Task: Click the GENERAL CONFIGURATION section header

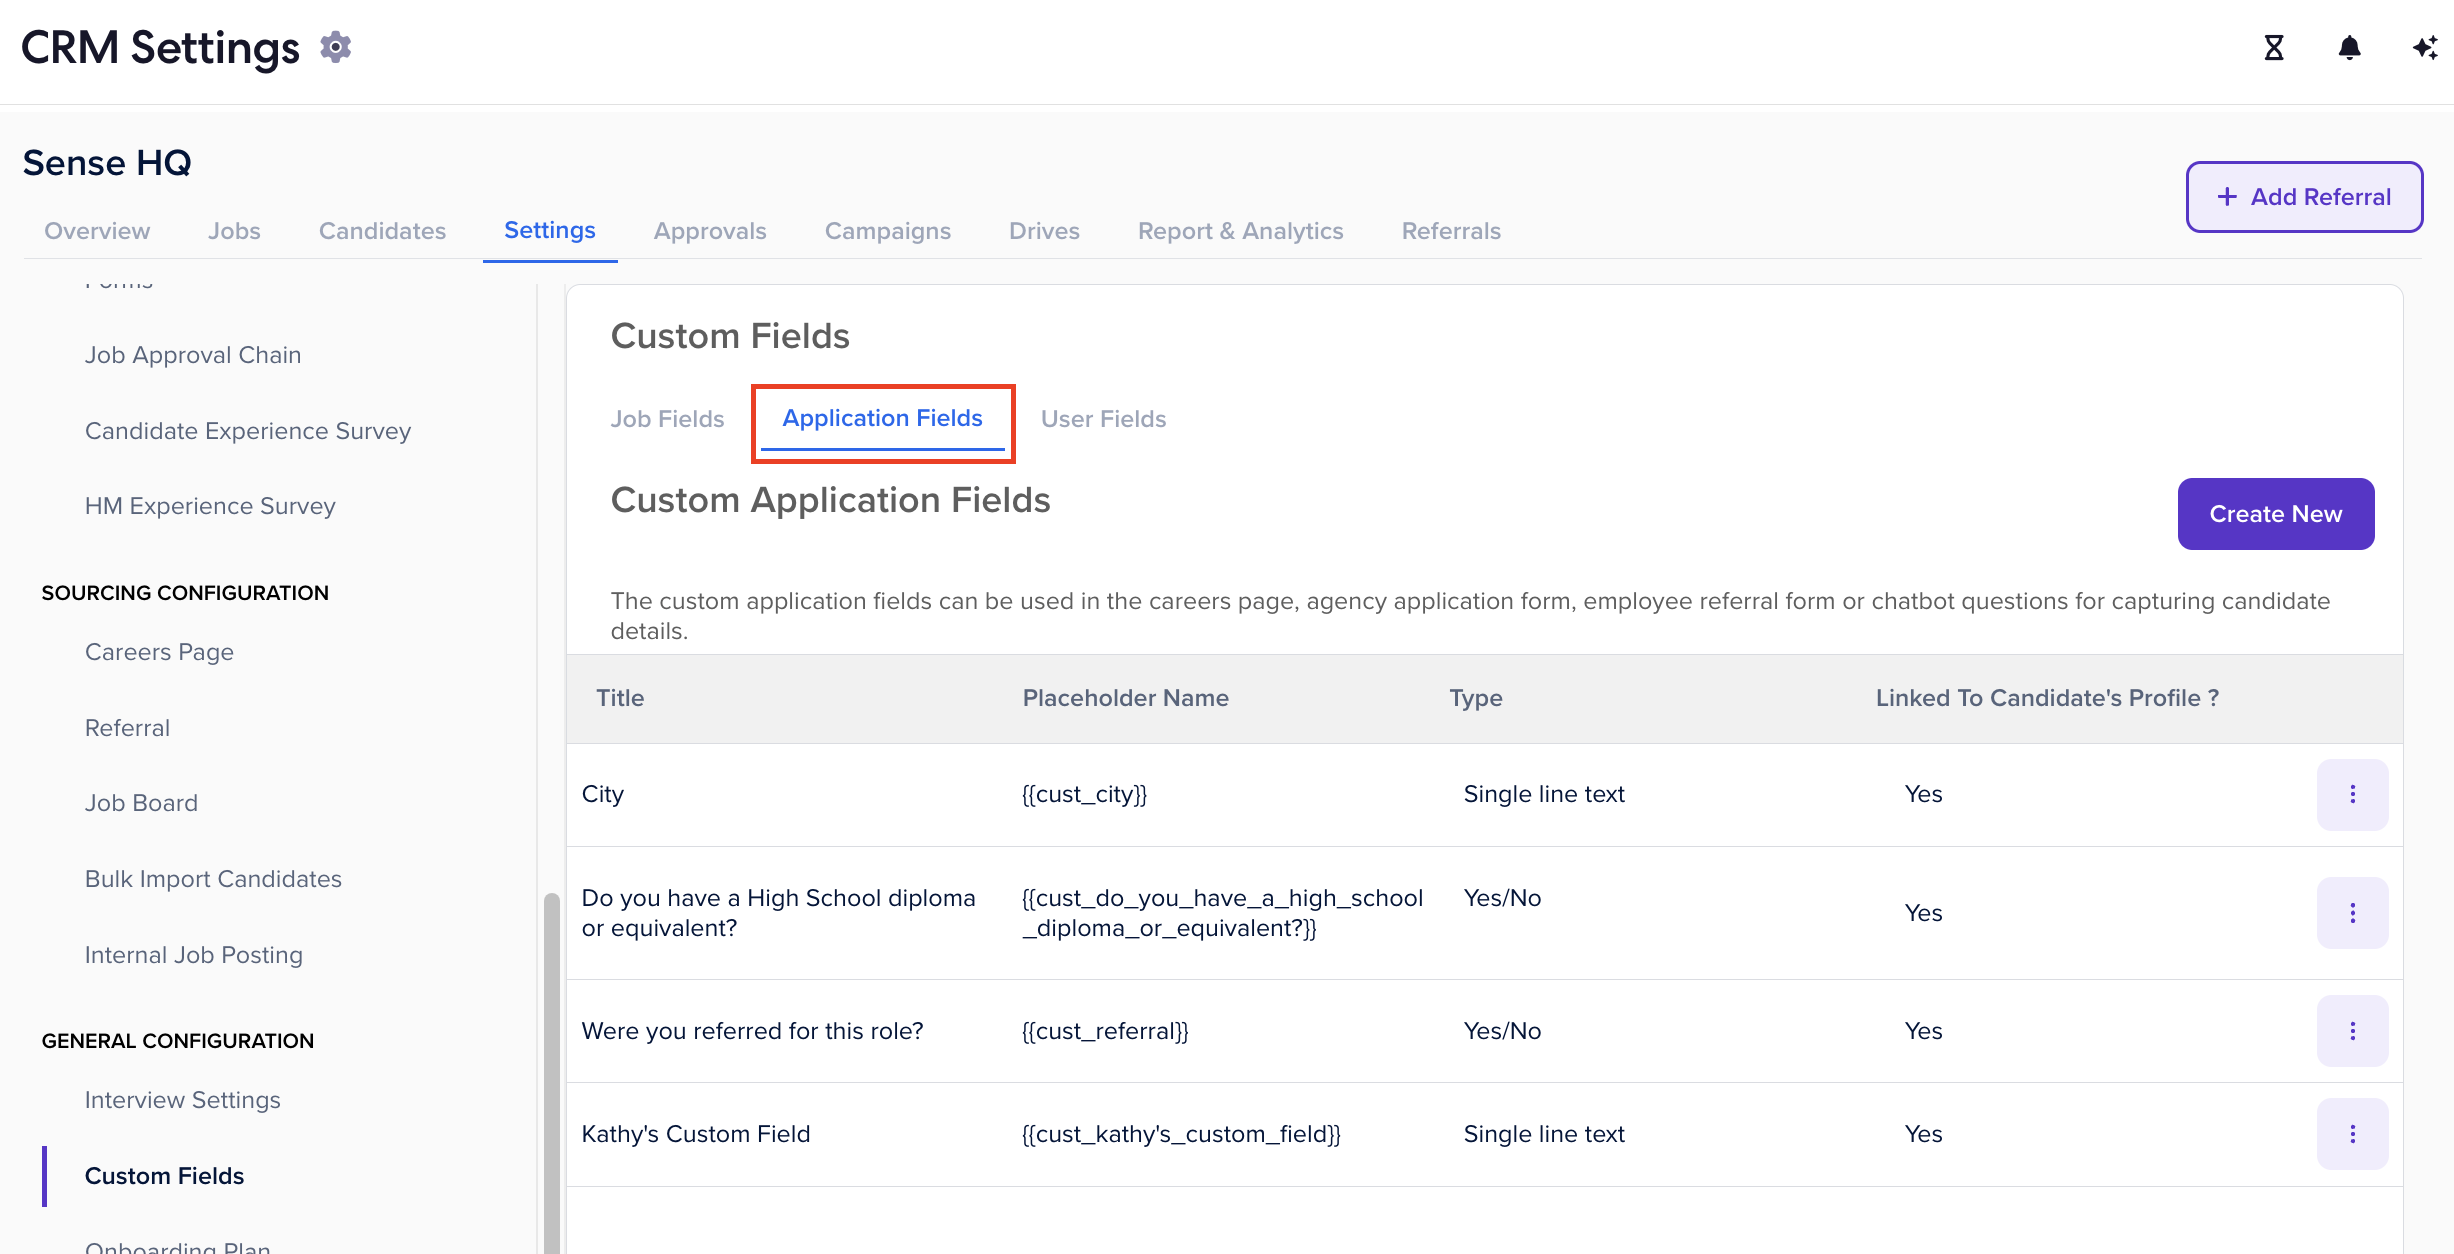Action: pyautogui.click(x=178, y=1041)
